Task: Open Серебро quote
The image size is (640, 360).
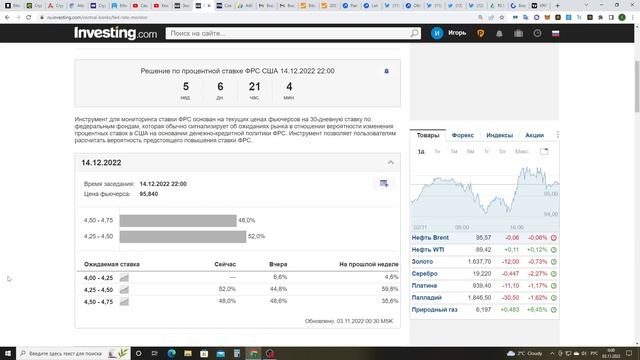Action: (x=424, y=273)
